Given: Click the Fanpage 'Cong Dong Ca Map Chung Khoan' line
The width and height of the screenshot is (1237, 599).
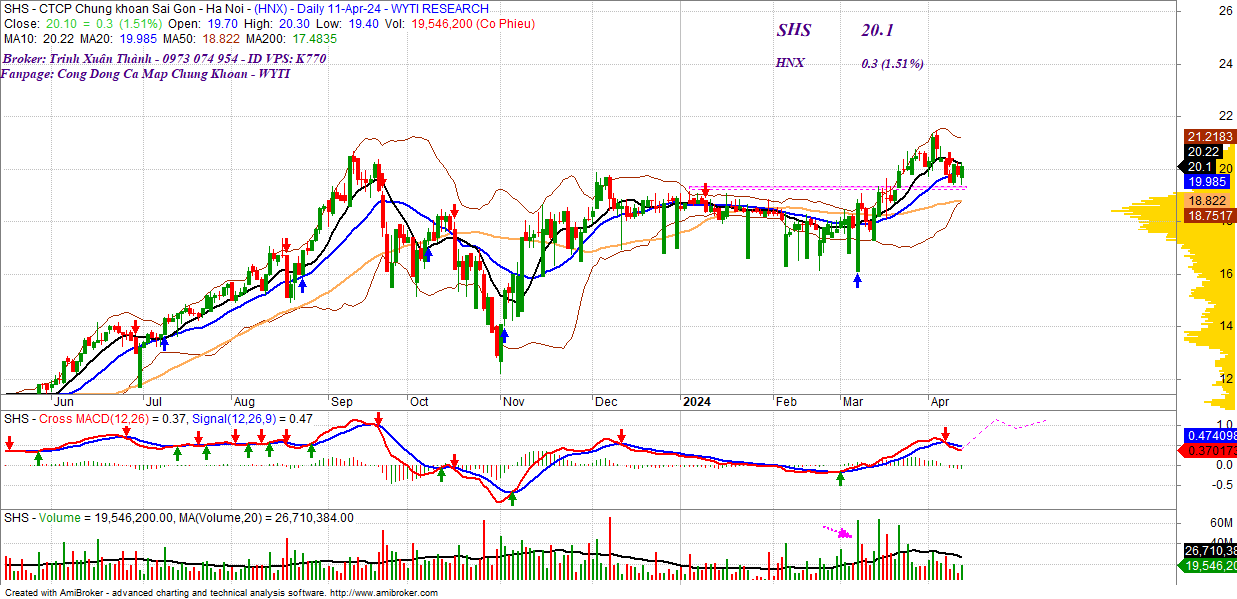Looking at the screenshot, I should coord(146,73).
